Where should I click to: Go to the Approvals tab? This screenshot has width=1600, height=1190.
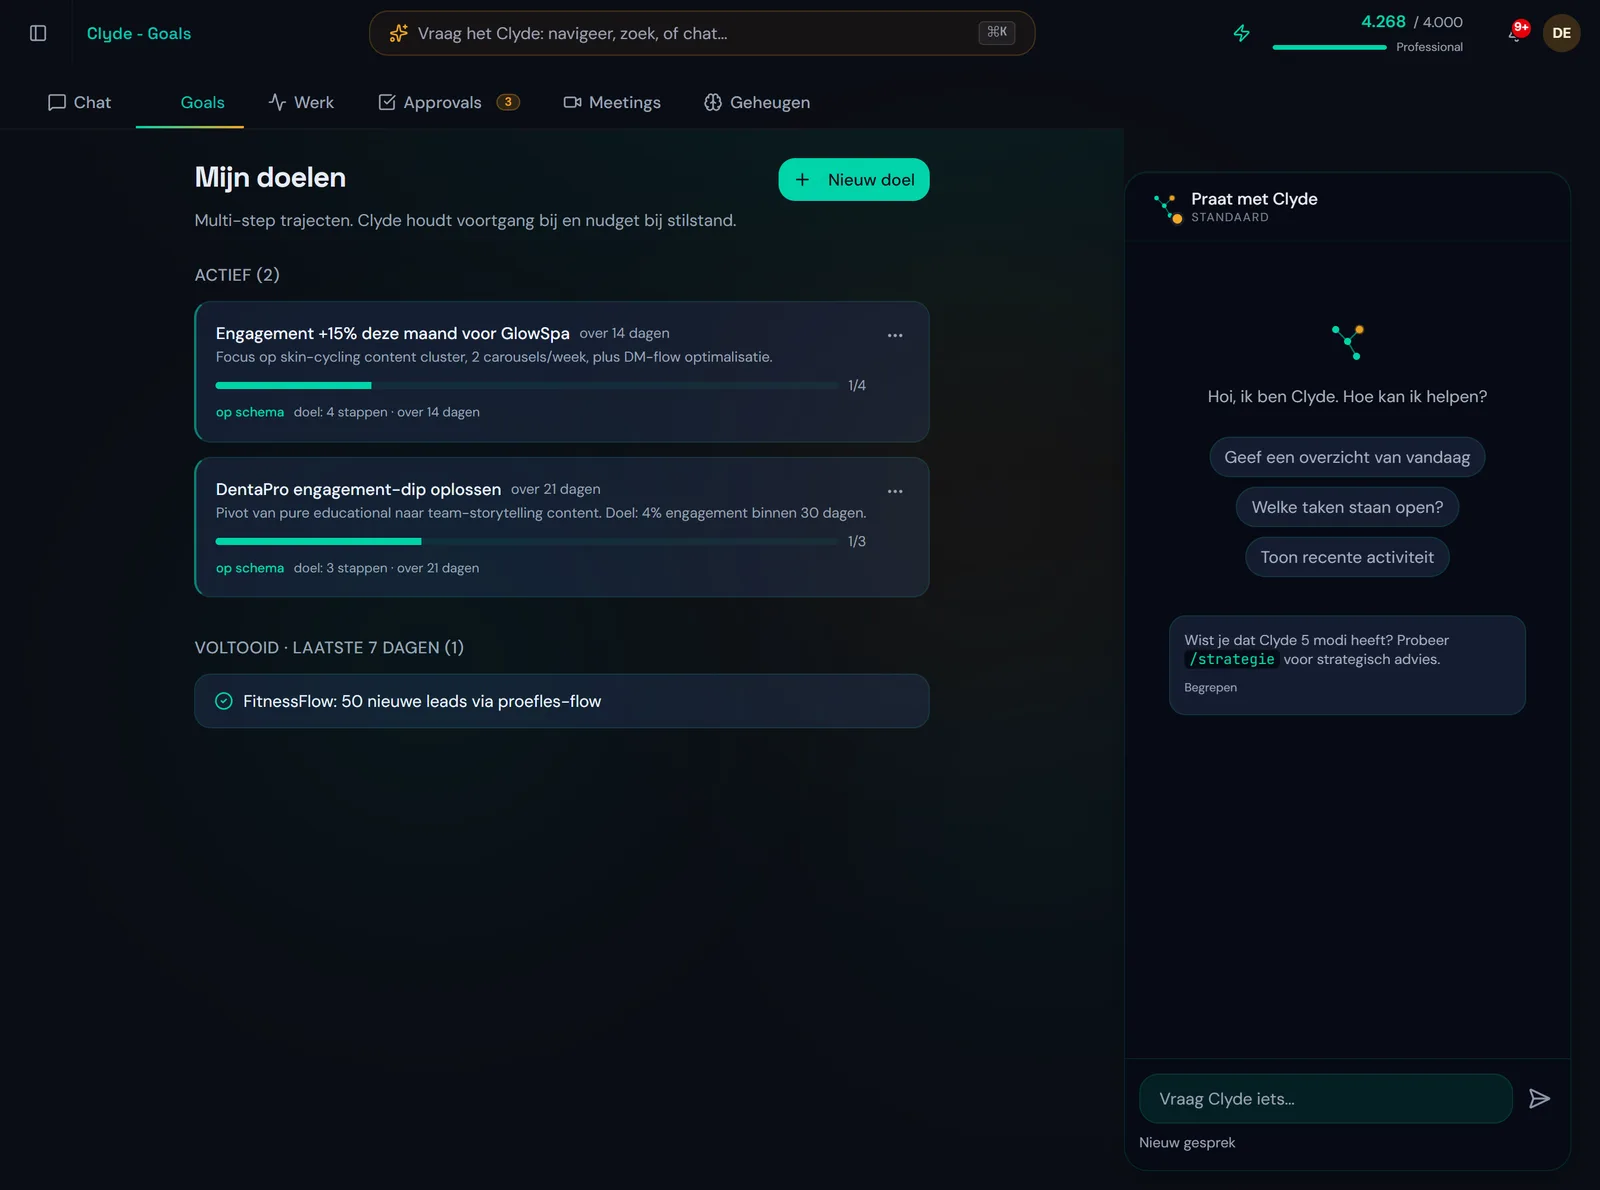click(x=449, y=102)
